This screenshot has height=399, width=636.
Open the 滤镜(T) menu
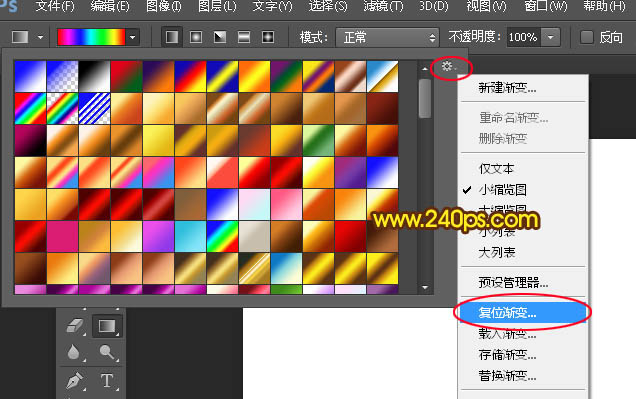(x=383, y=6)
